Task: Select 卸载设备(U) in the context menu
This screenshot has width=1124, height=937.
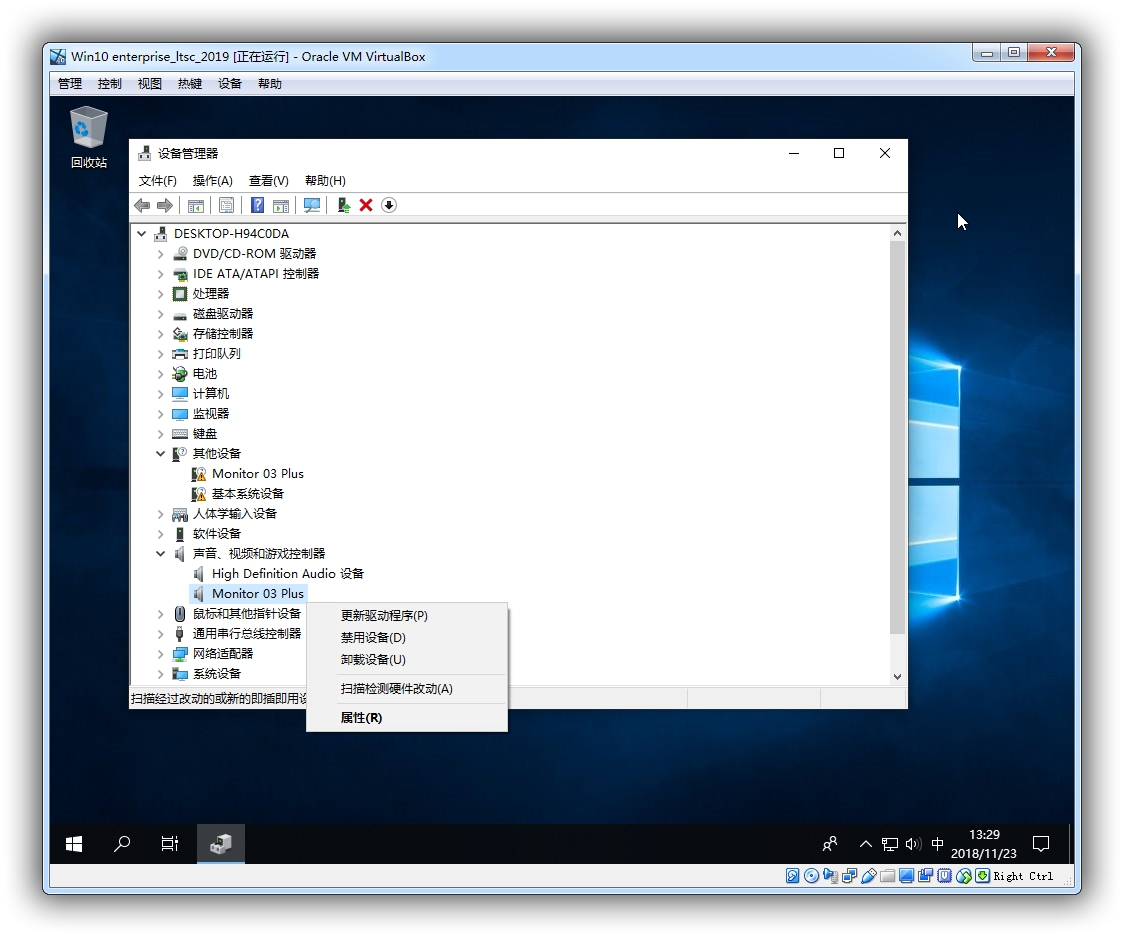Action: pyautogui.click(x=373, y=660)
